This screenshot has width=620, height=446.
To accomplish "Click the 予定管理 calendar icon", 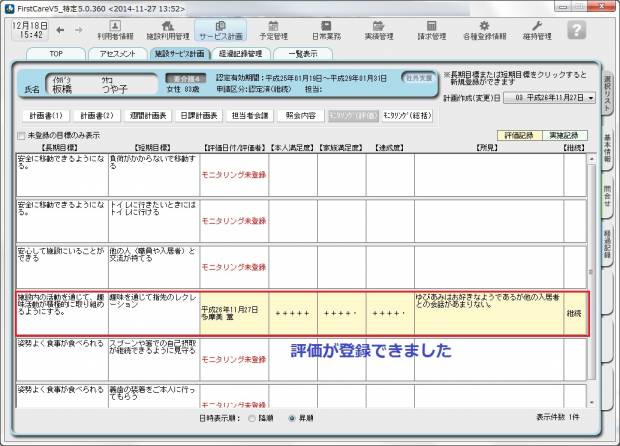I will pos(274,29).
